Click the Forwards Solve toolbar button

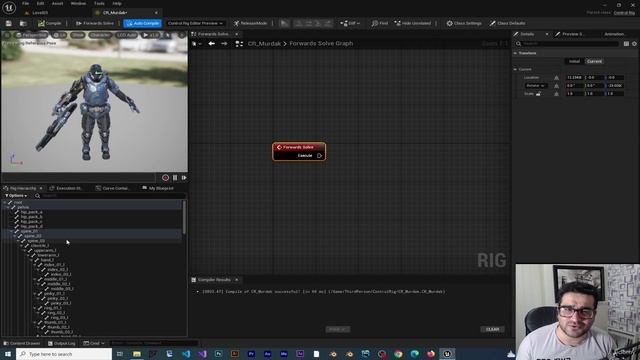[x=95, y=23]
